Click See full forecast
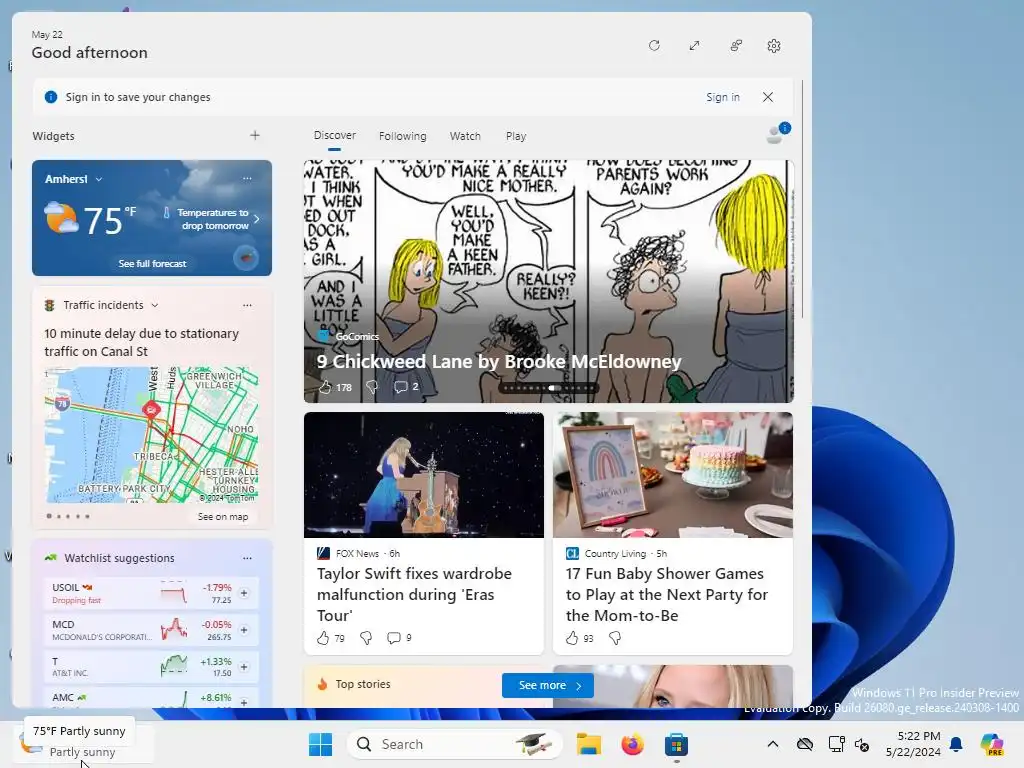Screen dimensions: 1024x768 152,264
